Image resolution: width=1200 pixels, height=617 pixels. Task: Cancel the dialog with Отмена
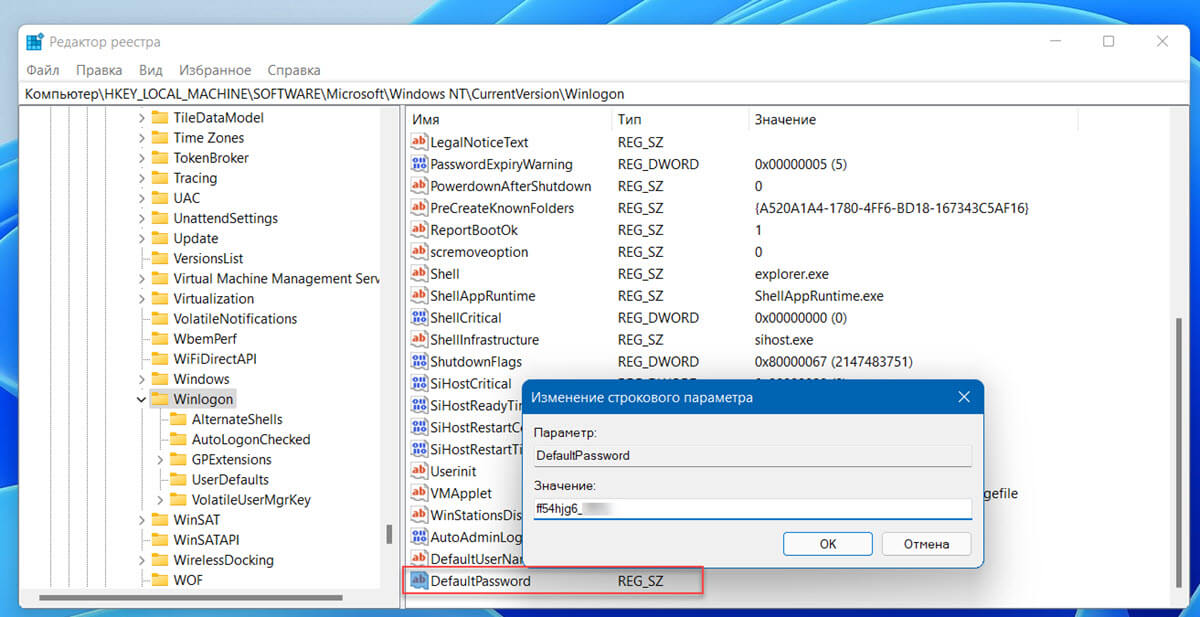[x=926, y=544]
